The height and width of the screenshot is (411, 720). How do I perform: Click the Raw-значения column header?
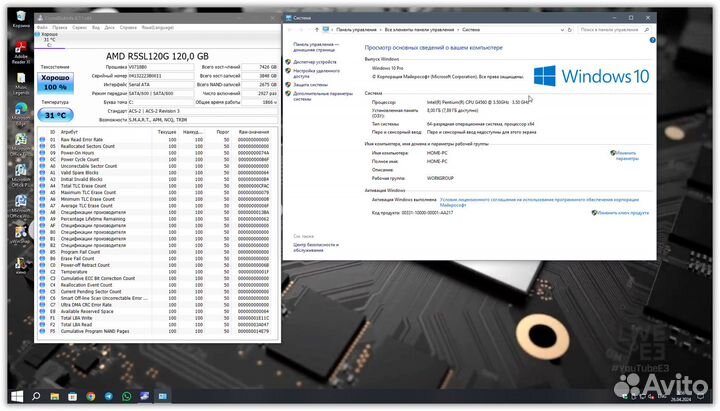[253, 132]
